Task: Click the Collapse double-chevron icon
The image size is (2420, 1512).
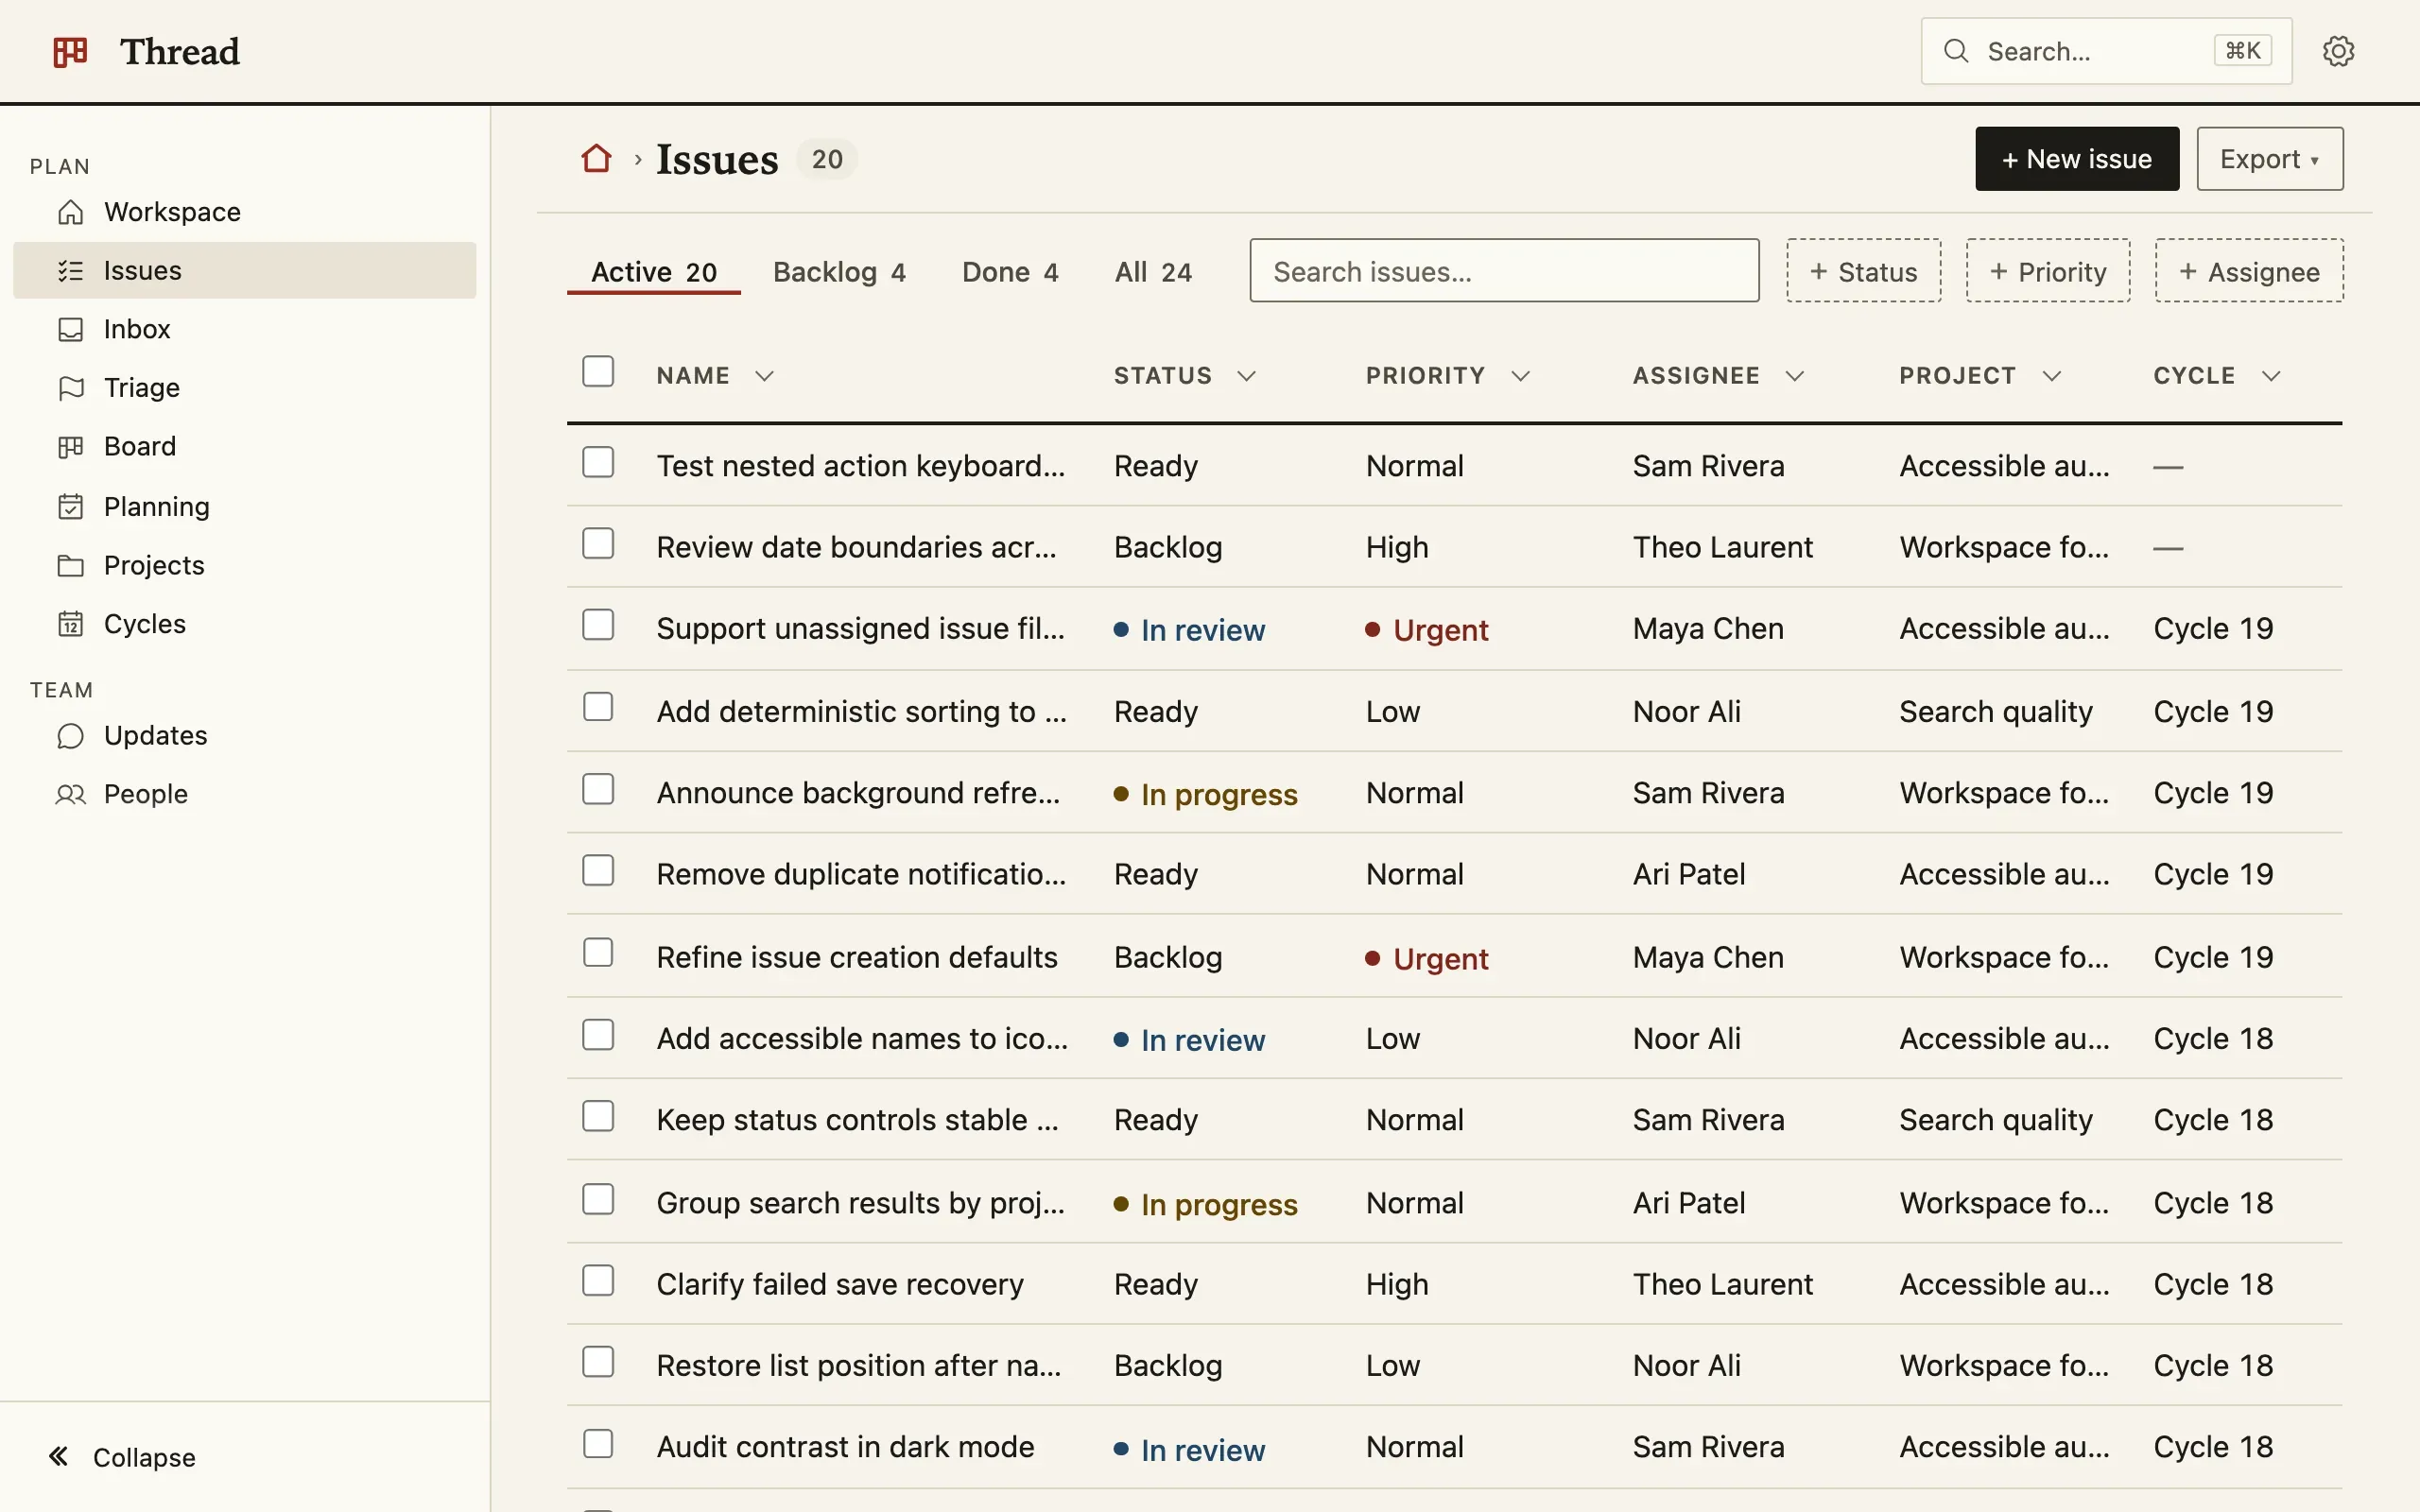Action: coord(59,1456)
